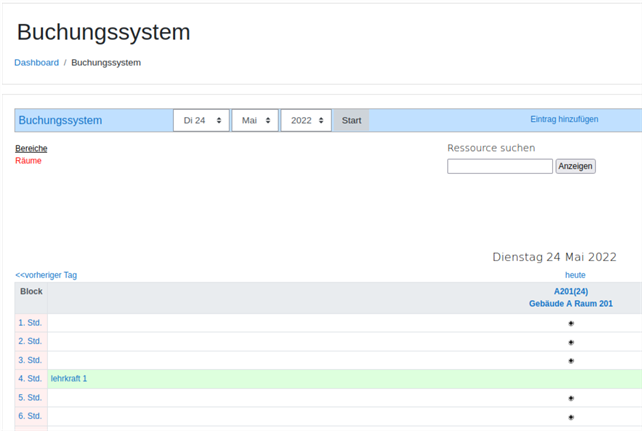Go to Dashboard via breadcrumb
The height and width of the screenshot is (431, 642).
36,63
